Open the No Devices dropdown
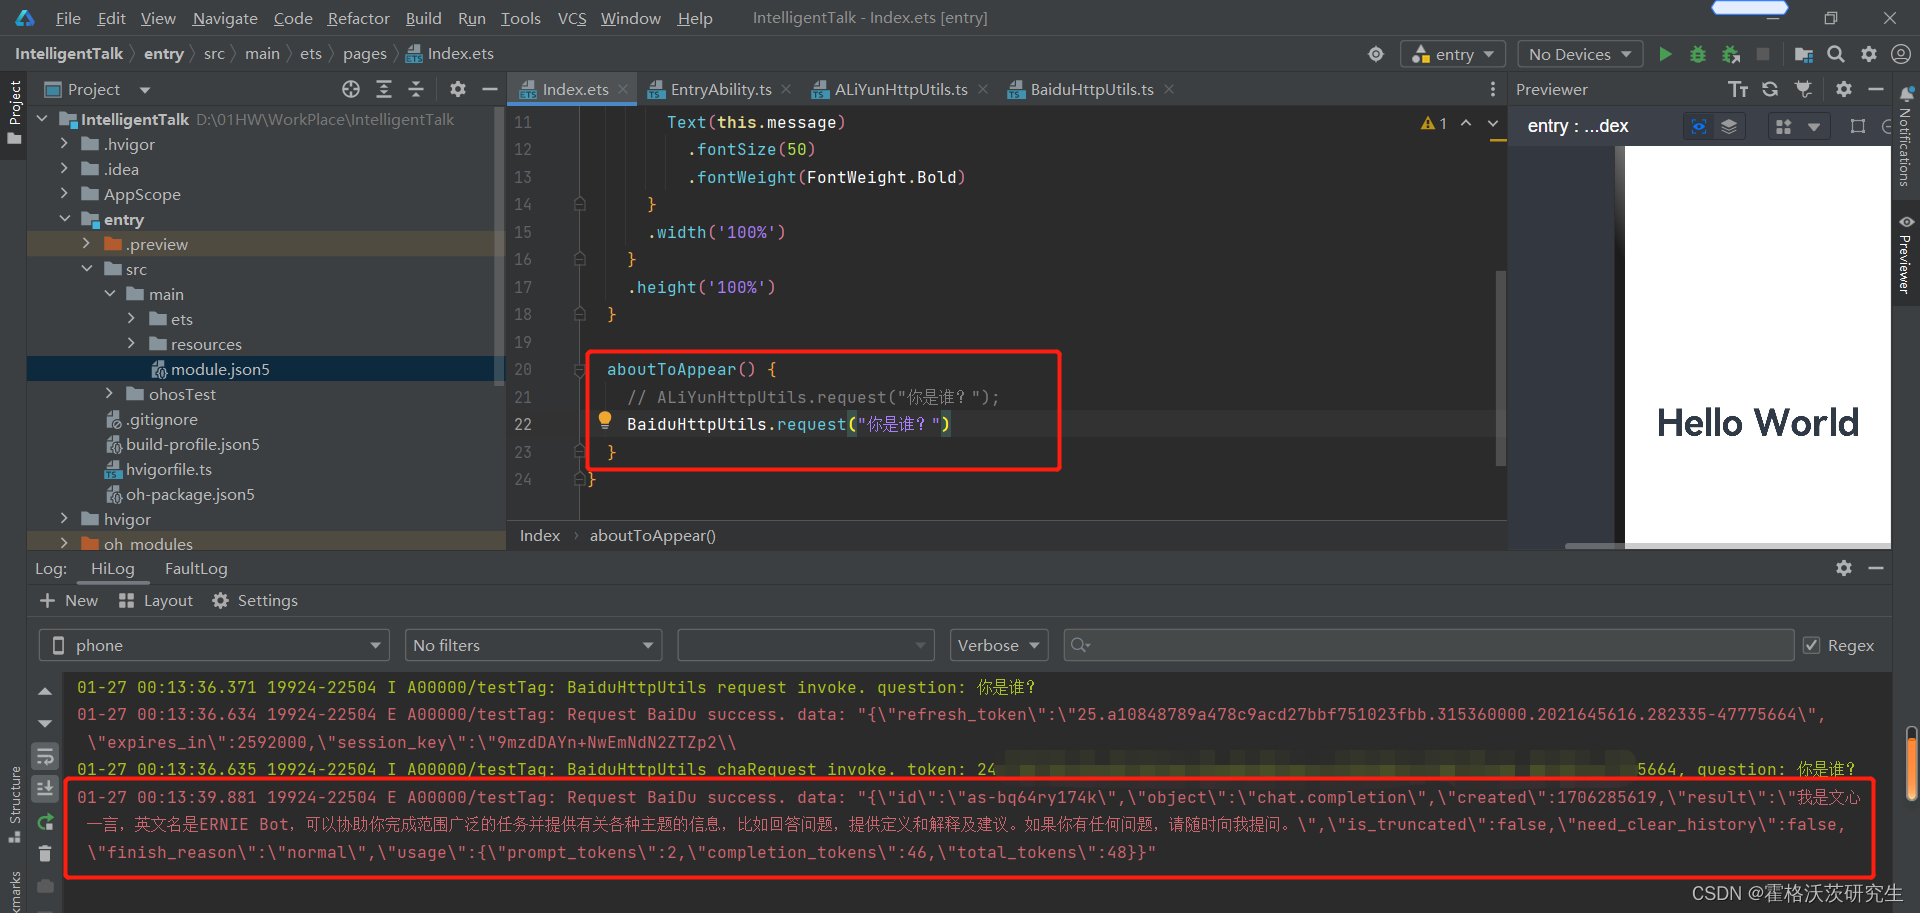Image resolution: width=1920 pixels, height=913 pixels. click(x=1580, y=54)
